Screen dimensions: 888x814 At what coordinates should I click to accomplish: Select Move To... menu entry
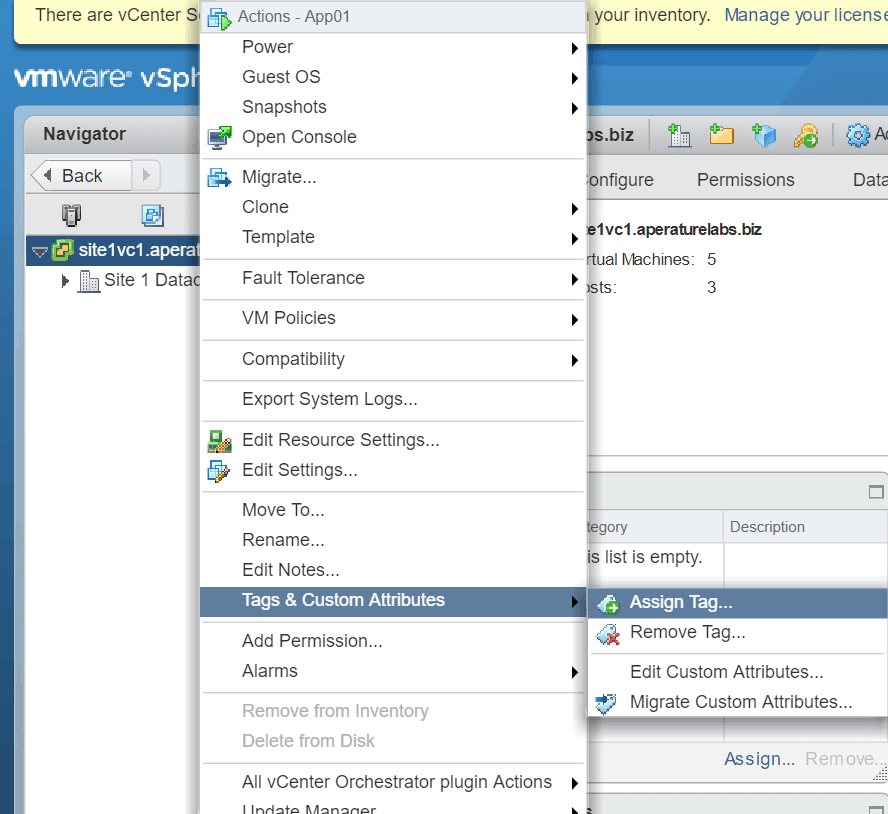[x=393, y=510]
